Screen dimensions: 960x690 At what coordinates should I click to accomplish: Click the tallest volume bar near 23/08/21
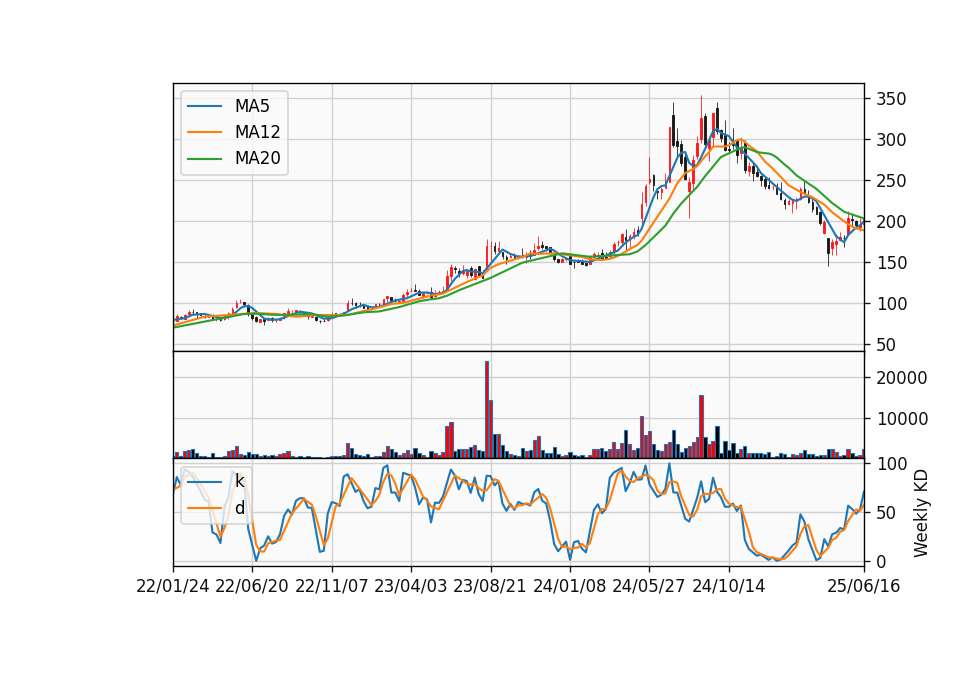pos(487,410)
